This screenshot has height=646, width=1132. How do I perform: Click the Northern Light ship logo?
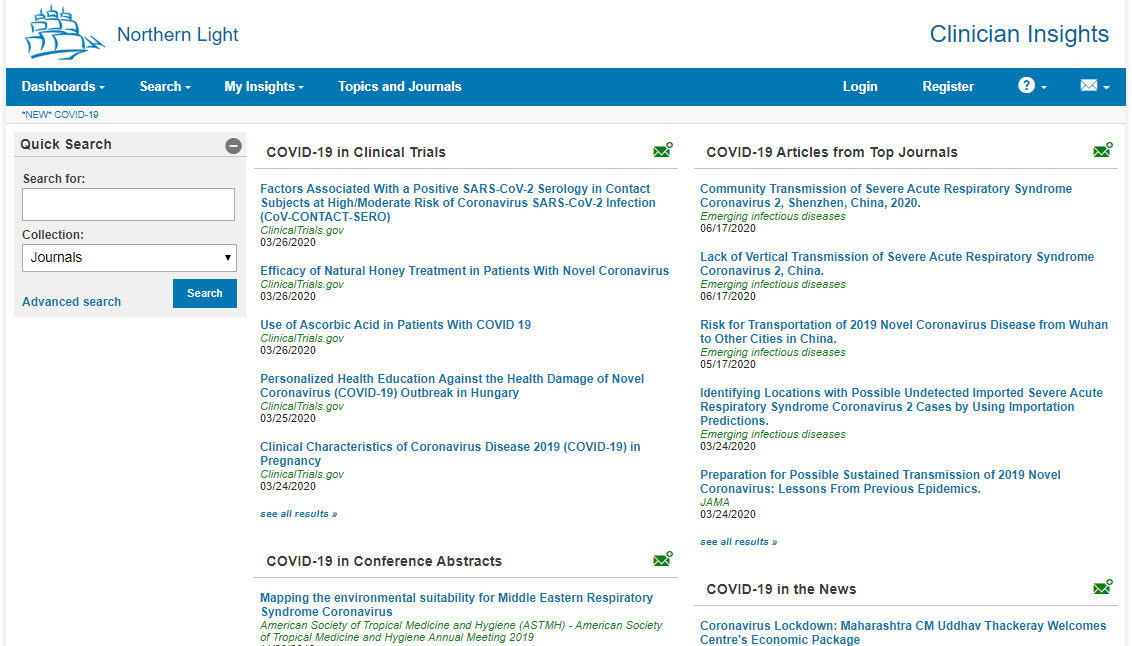[x=64, y=34]
